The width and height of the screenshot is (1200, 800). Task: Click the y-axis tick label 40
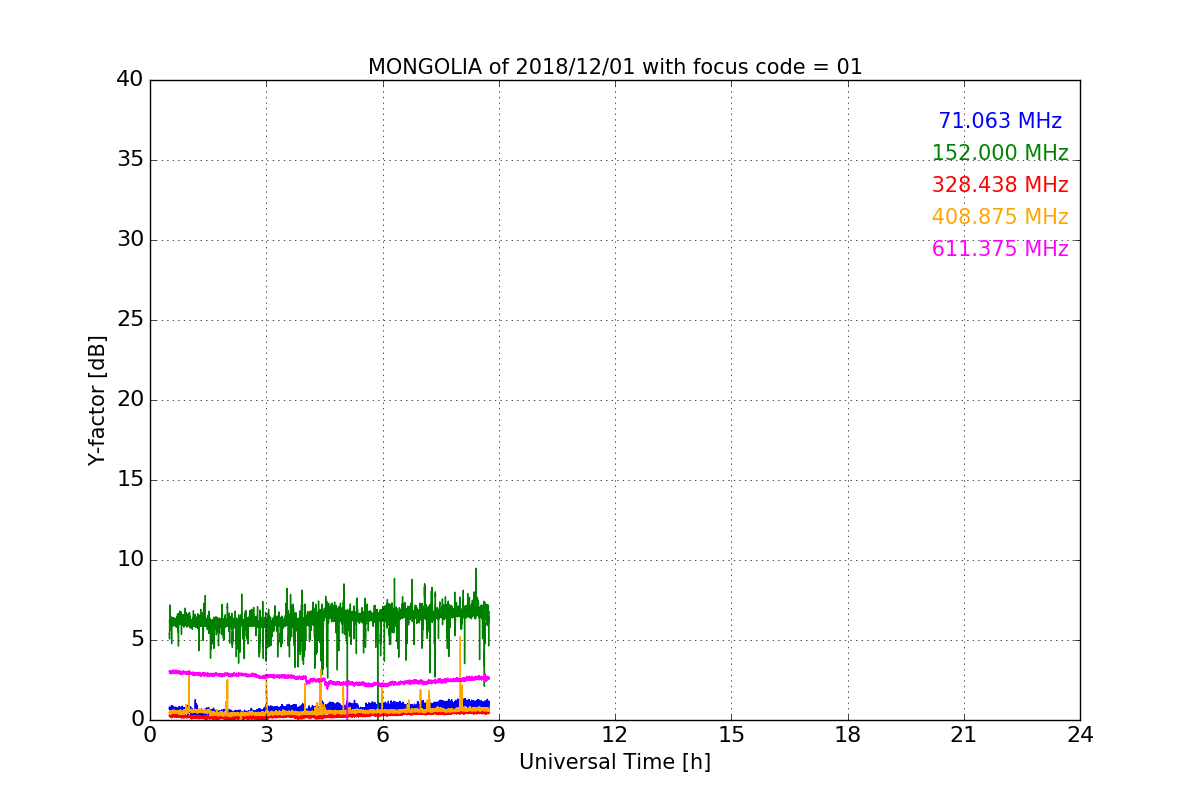[130, 80]
